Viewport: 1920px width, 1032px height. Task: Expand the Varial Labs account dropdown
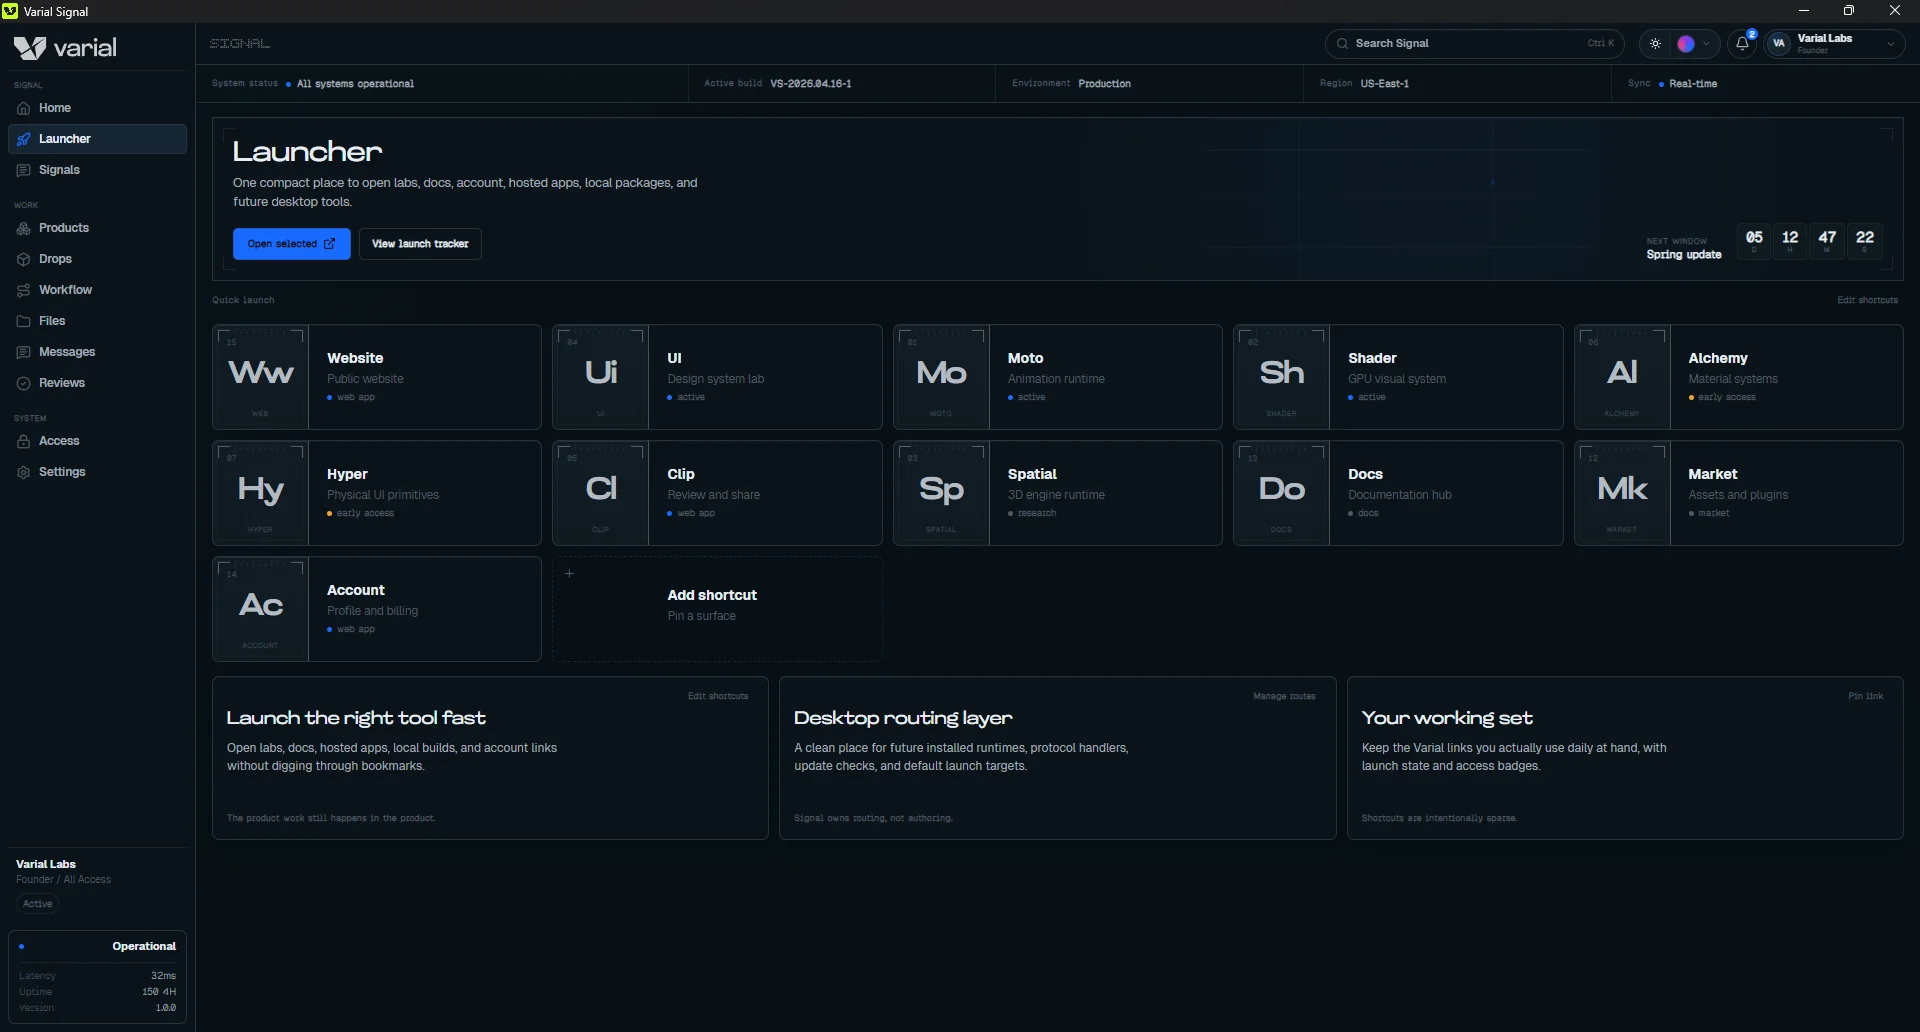click(x=1890, y=44)
